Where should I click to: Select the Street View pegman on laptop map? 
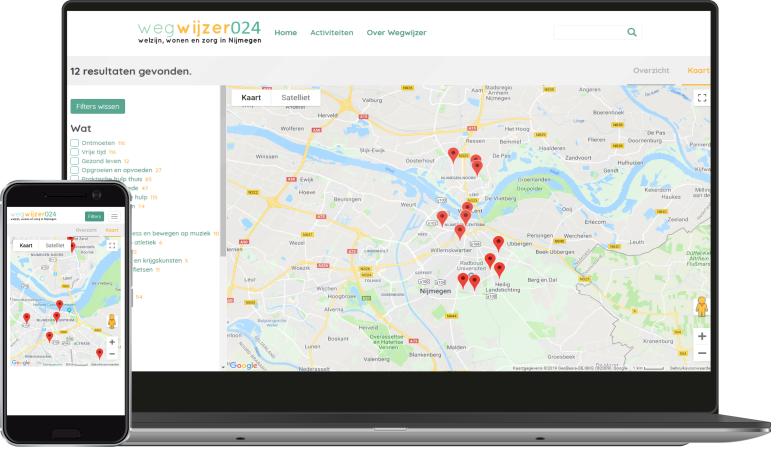coord(702,306)
